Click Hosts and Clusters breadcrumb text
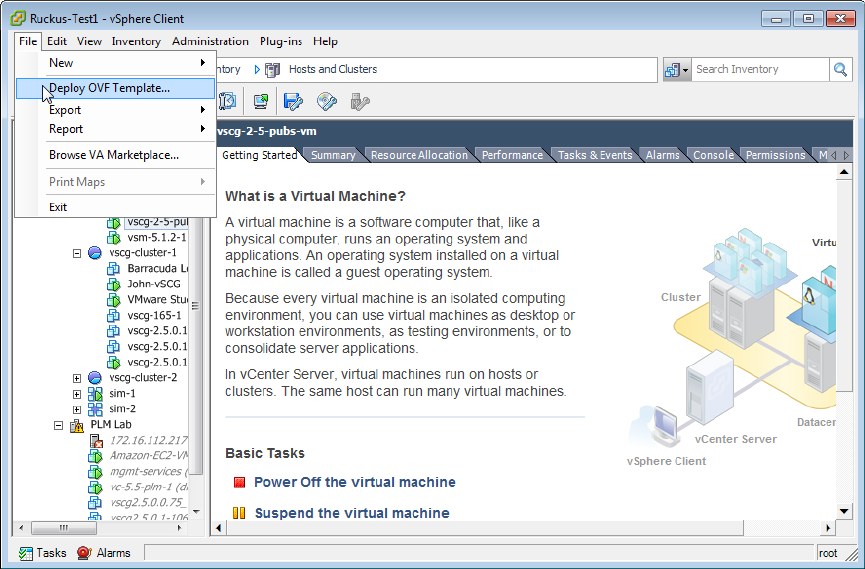Image resolution: width=865 pixels, height=569 pixels. point(333,70)
